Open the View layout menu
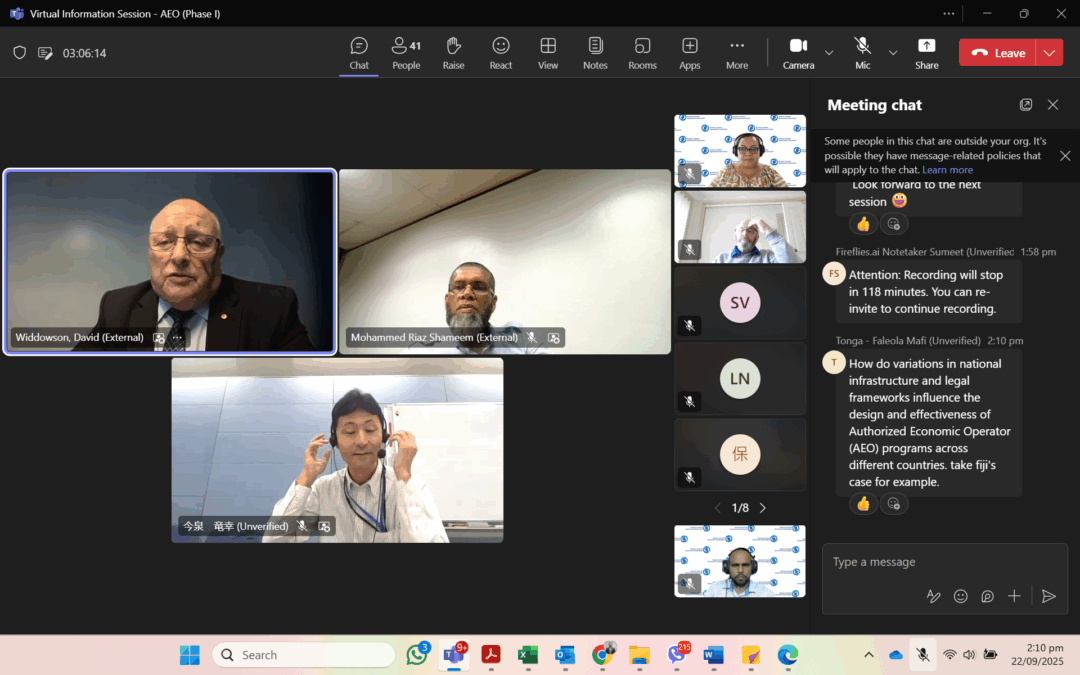 click(548, 52)
